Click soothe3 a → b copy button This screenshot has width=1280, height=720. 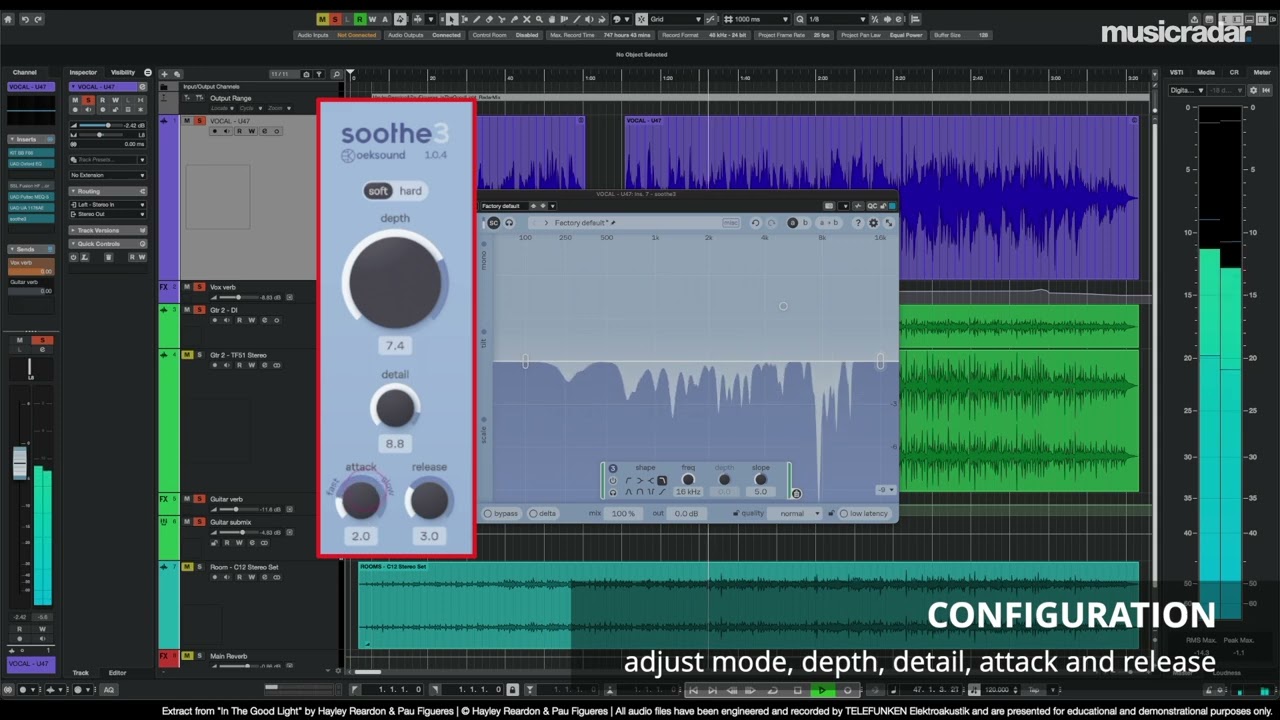pos(829,223)
